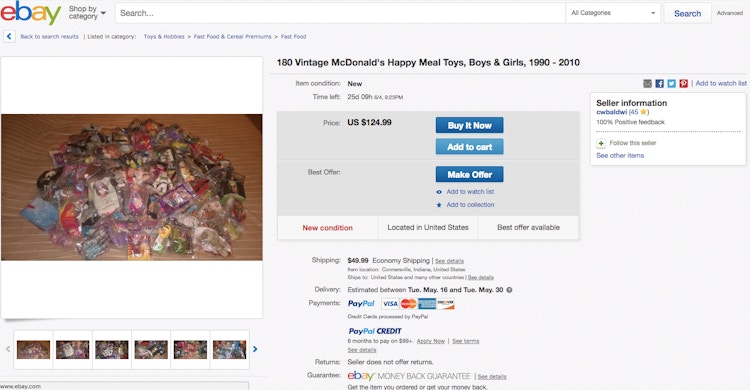750x390 pixels.
Task: Add to watch list under Make Offer
Action: 470,191
